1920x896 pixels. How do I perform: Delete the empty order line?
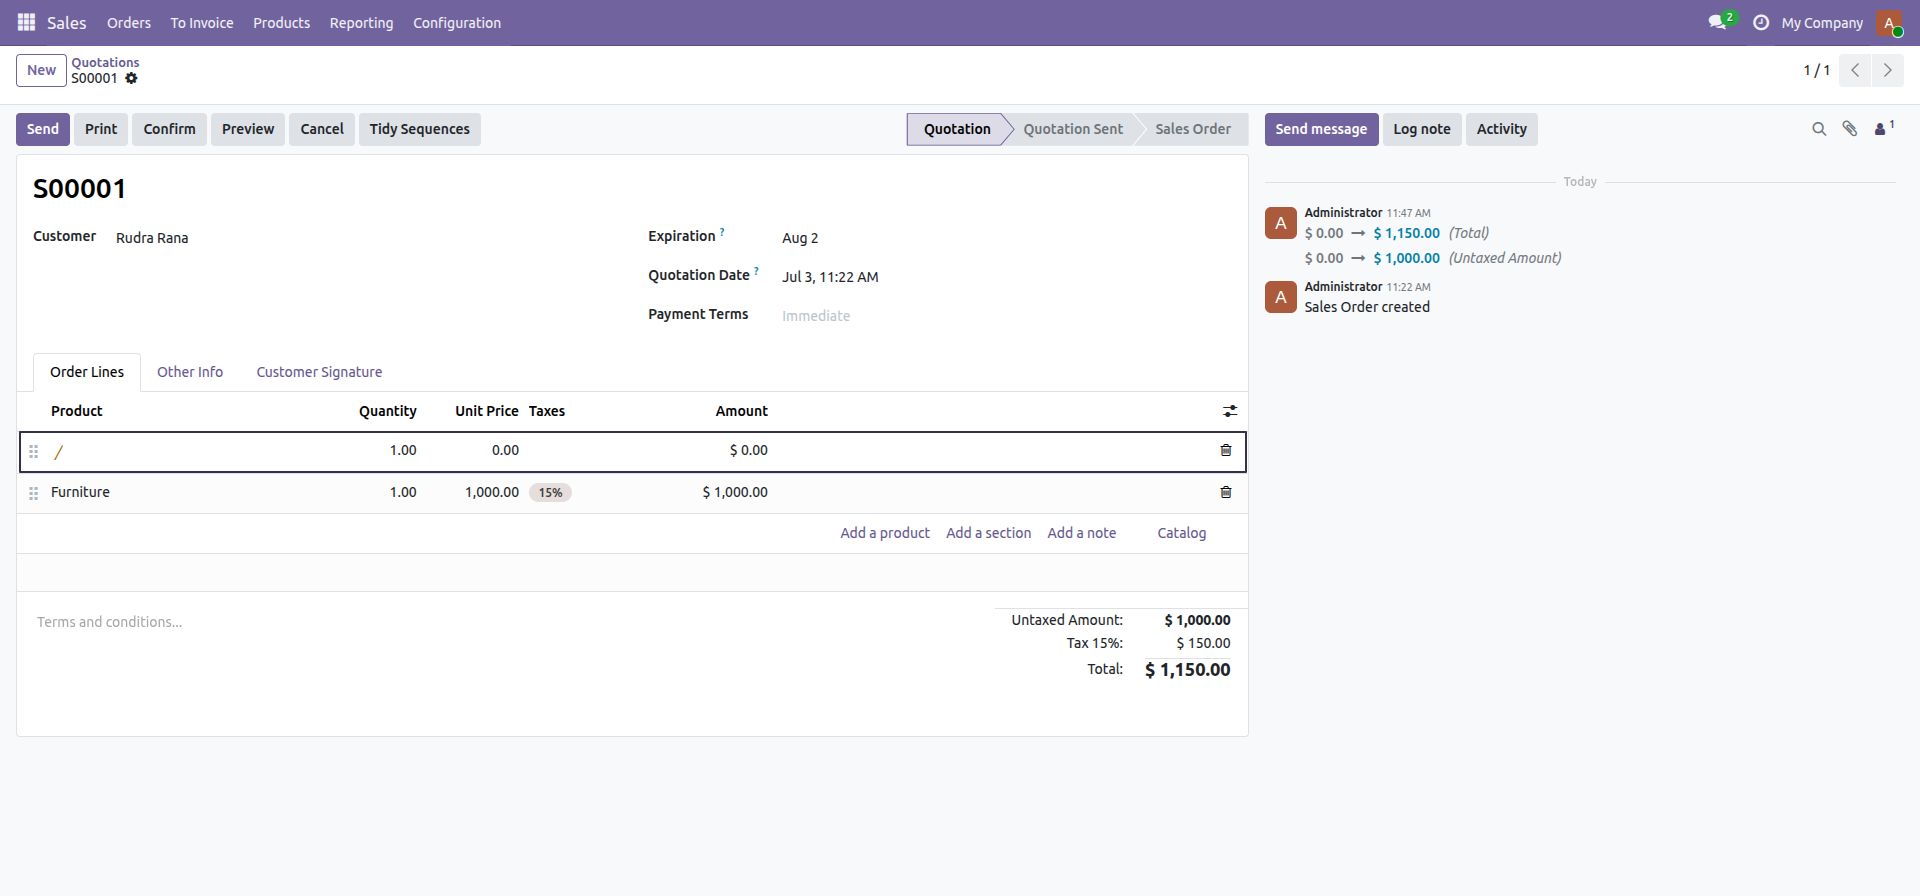click(x=1226, y=450)
